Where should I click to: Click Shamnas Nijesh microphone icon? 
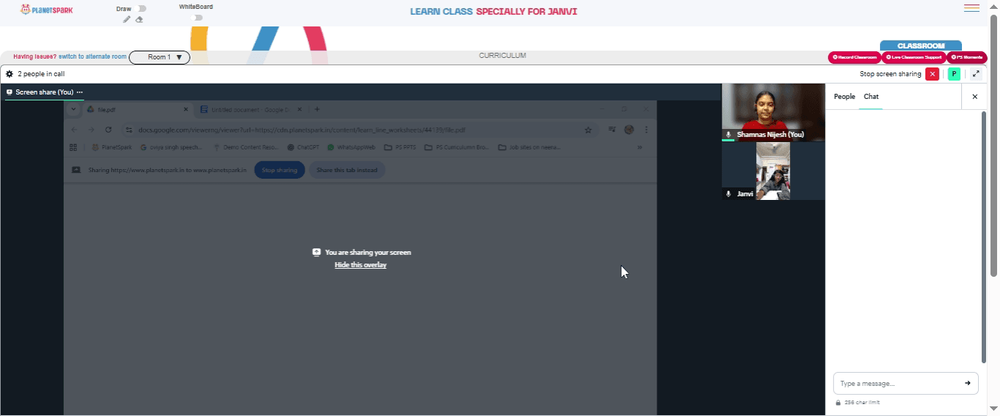coord(728,135)
